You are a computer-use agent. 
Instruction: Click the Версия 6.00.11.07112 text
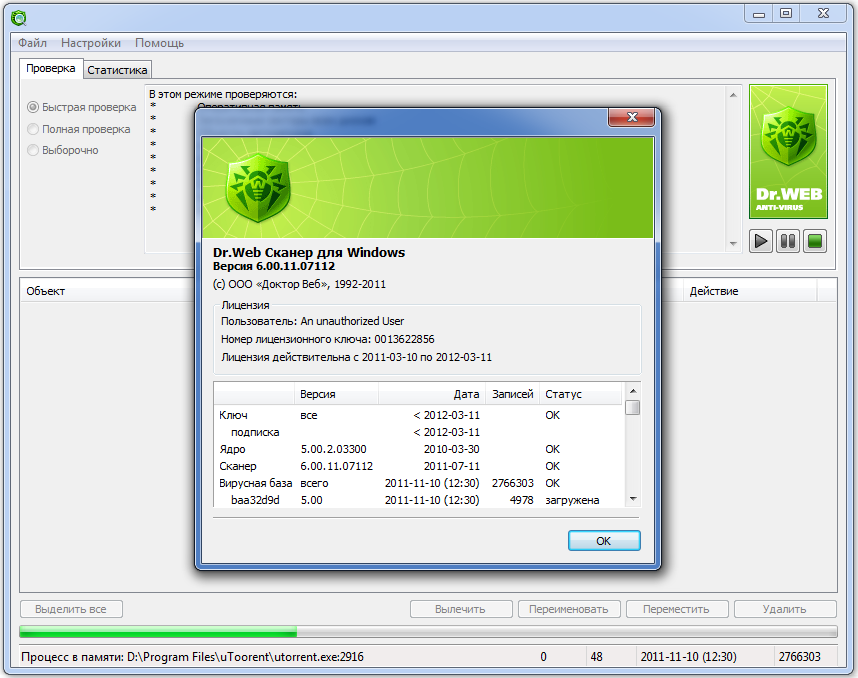[x=274, y=266]
